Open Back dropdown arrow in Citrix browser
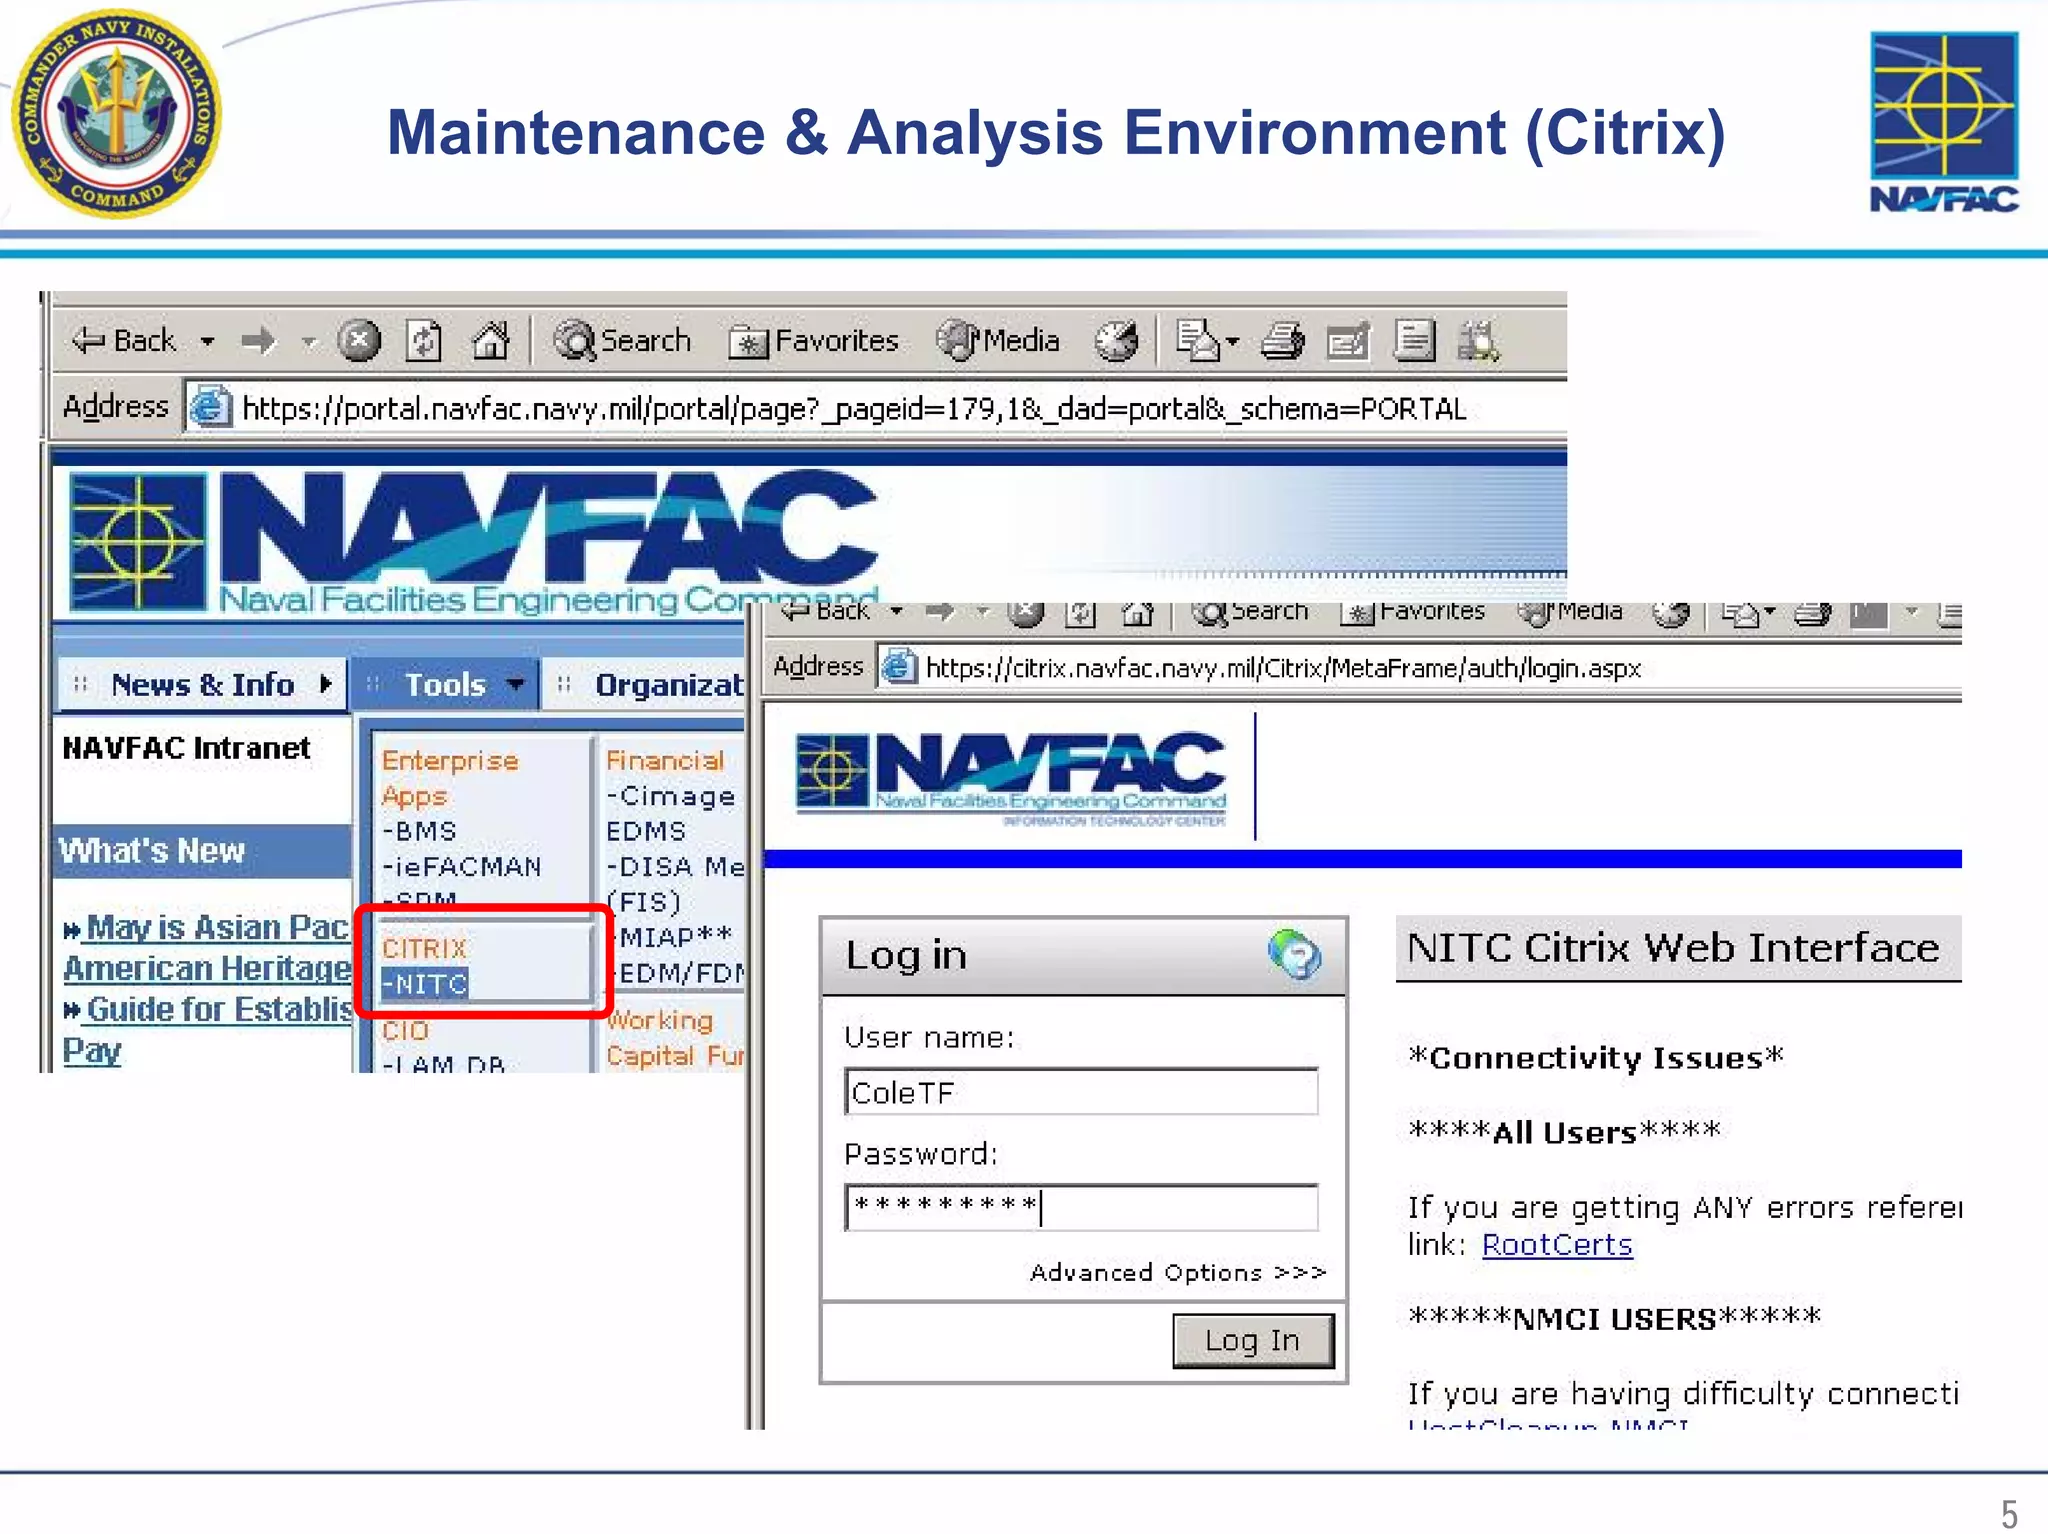Viewport: 2048px width, 1534px height. pos(896,610)
